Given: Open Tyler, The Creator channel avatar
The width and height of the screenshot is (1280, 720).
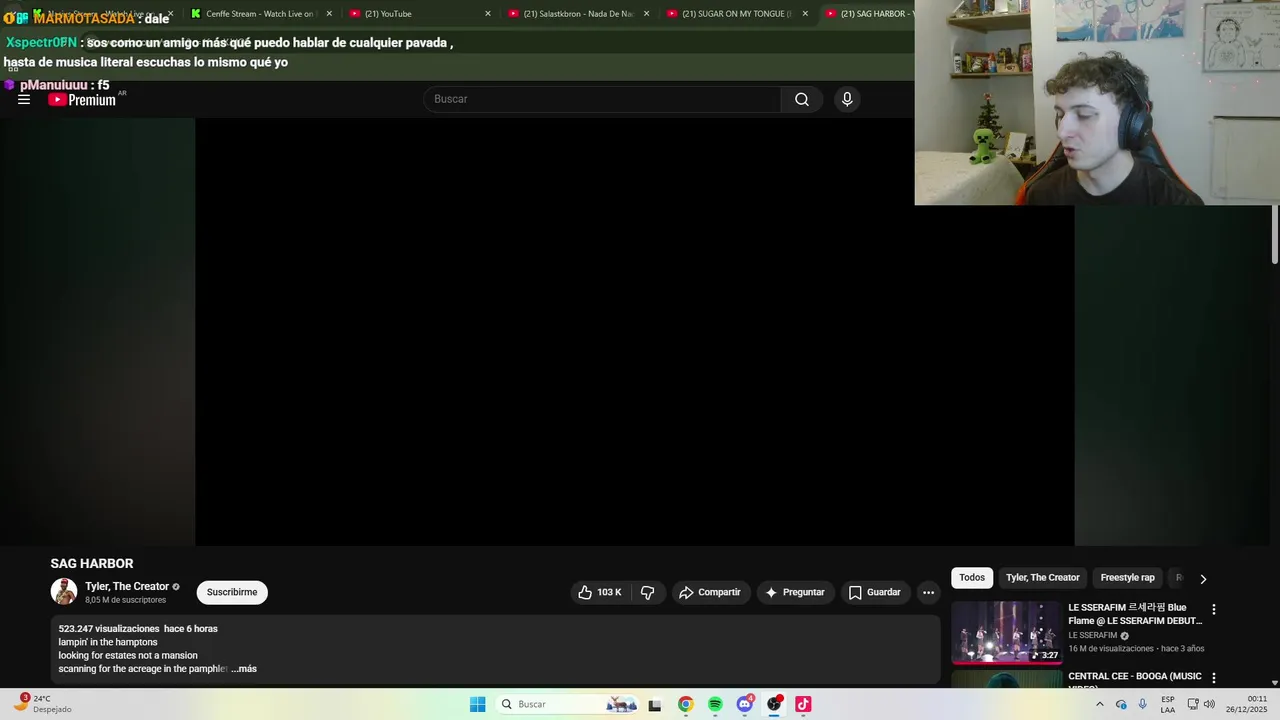Looking at the screenshot, I should (64, 592).
